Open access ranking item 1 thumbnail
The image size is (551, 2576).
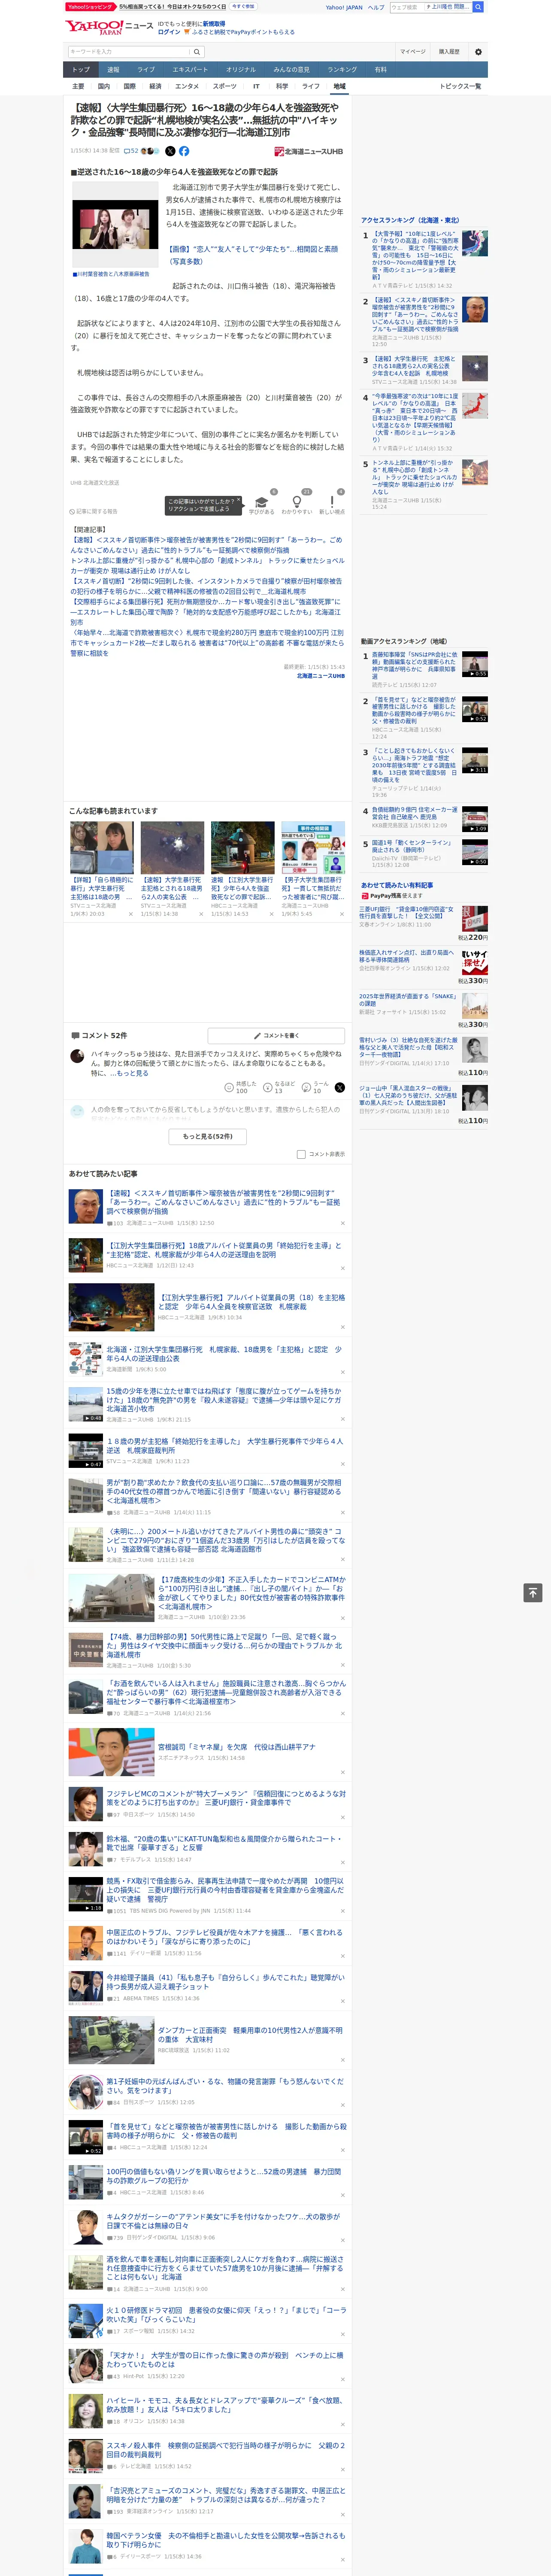click(x=475, y=244)
